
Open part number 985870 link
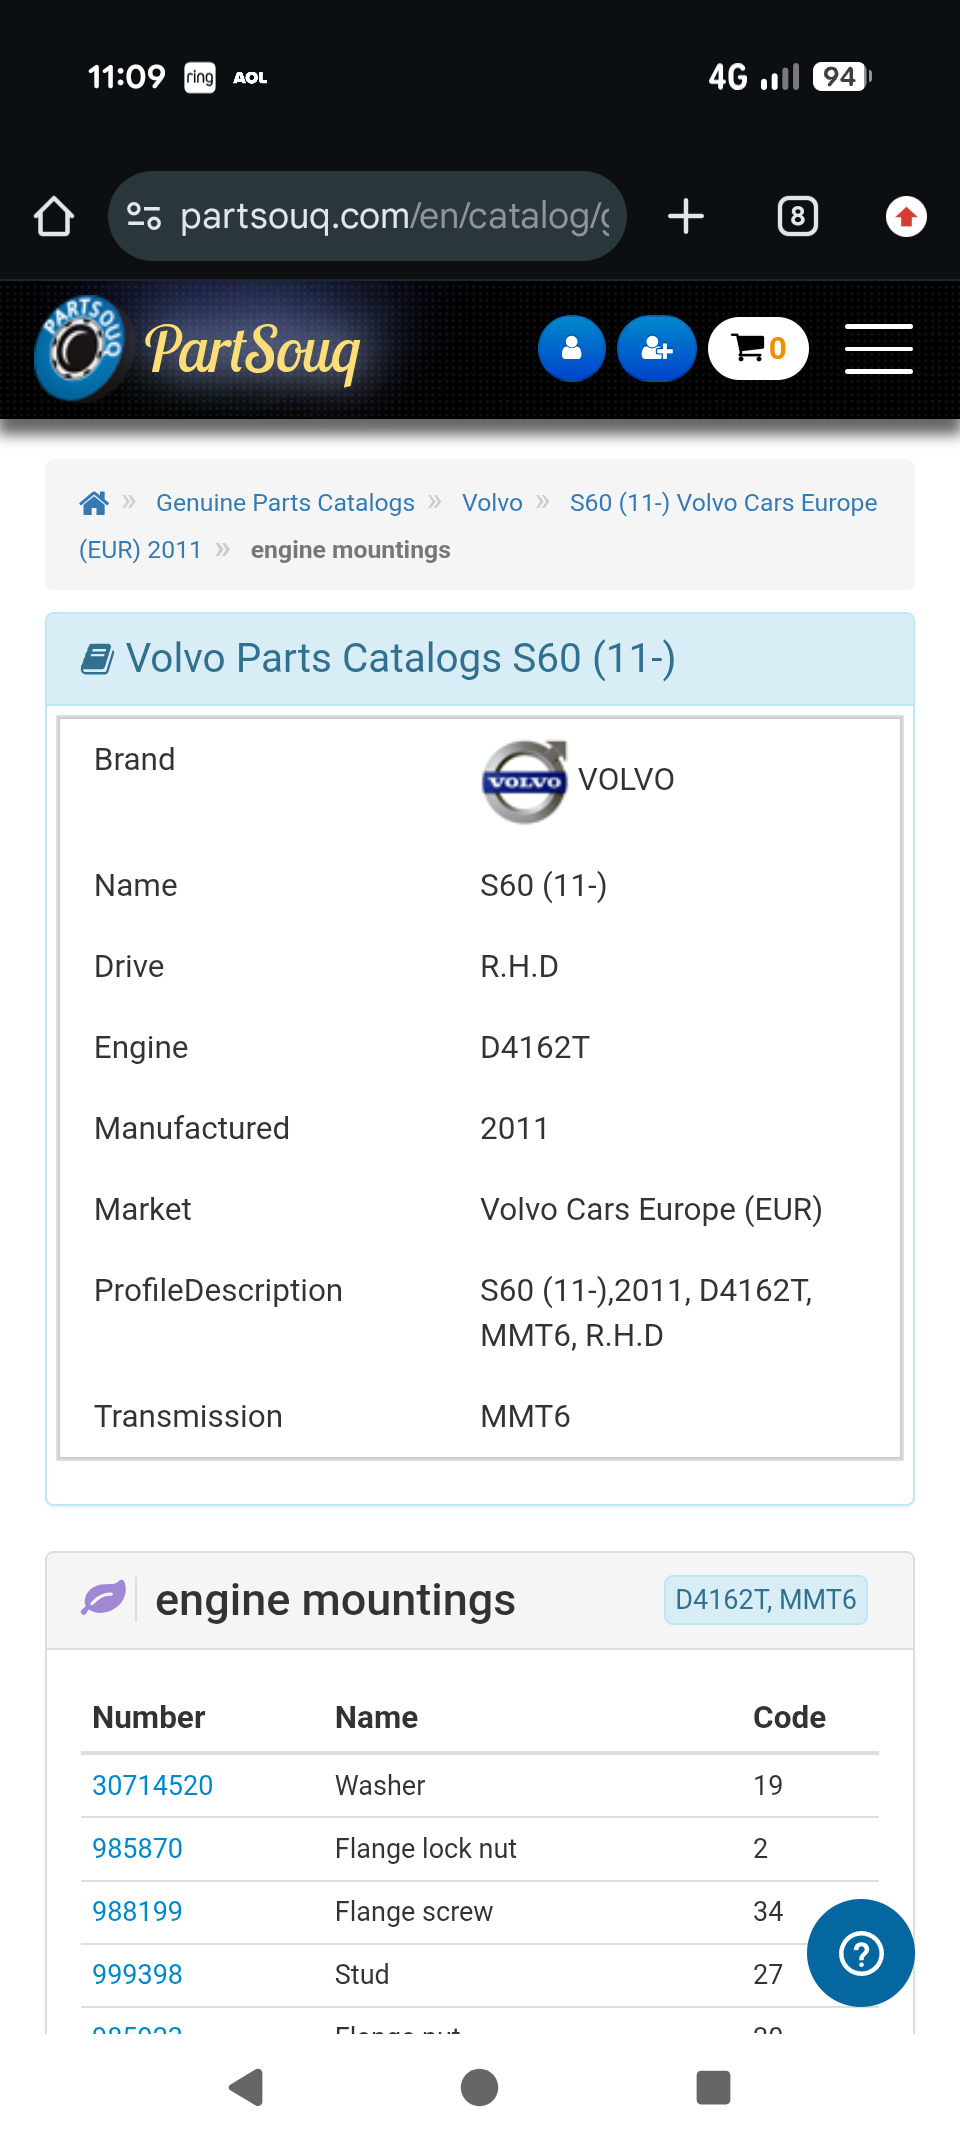click(137, 1848)
